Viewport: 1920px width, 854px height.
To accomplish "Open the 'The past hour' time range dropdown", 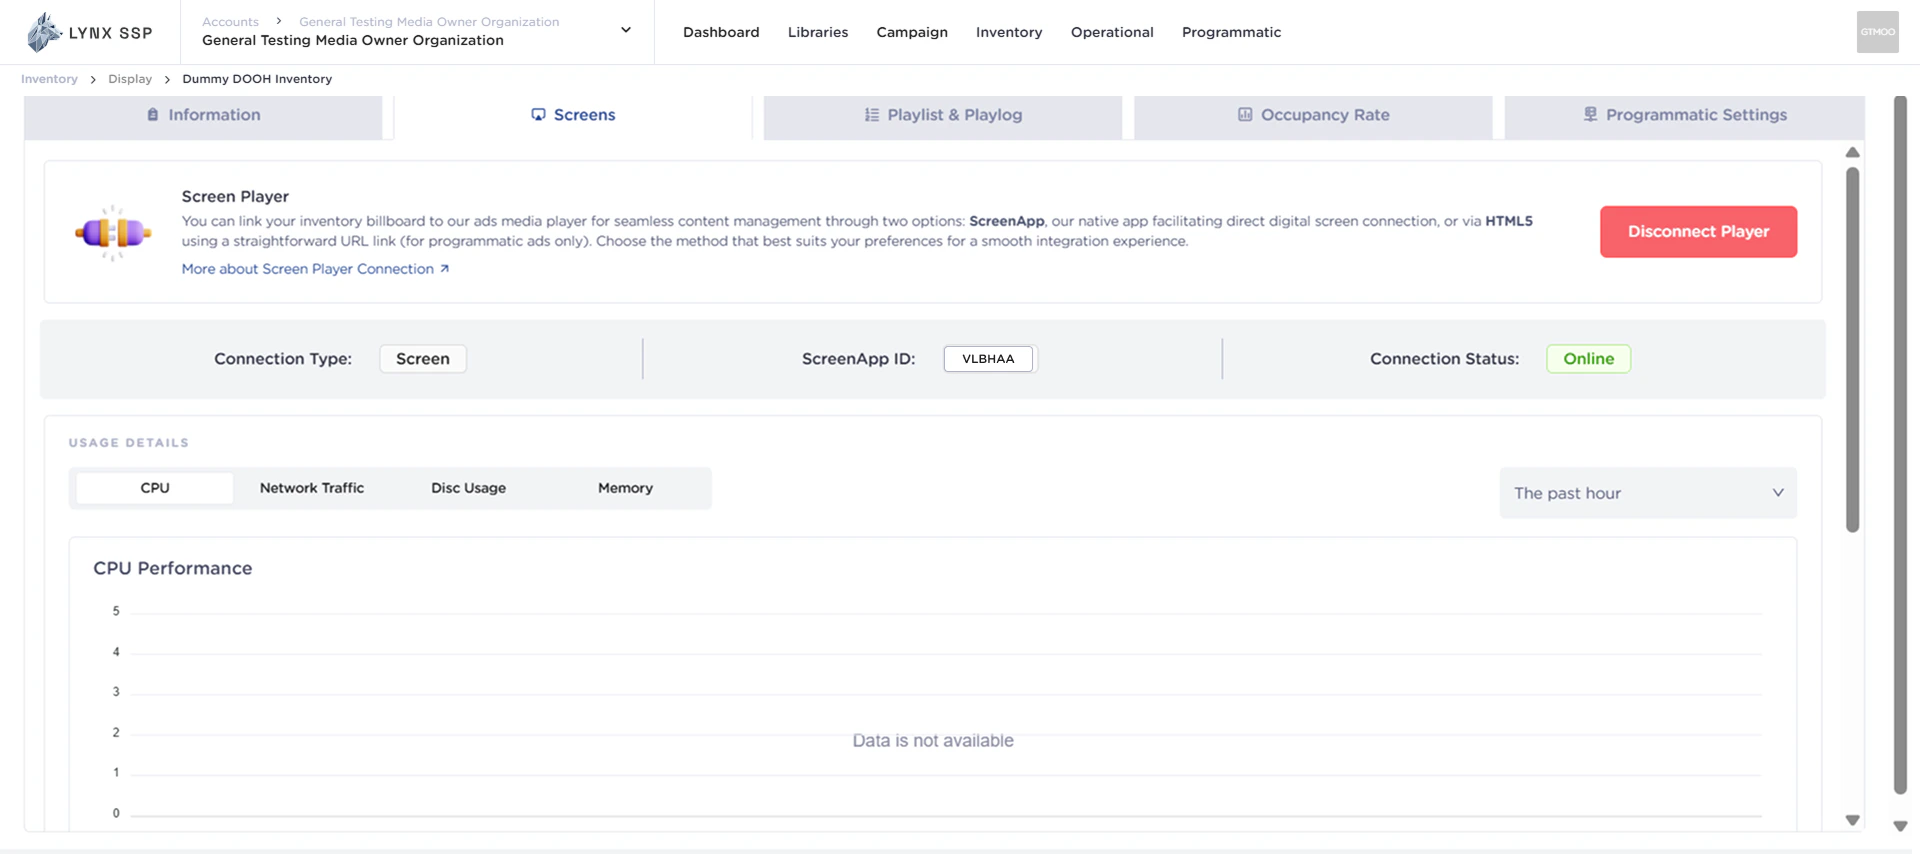I will (1648, 493).
